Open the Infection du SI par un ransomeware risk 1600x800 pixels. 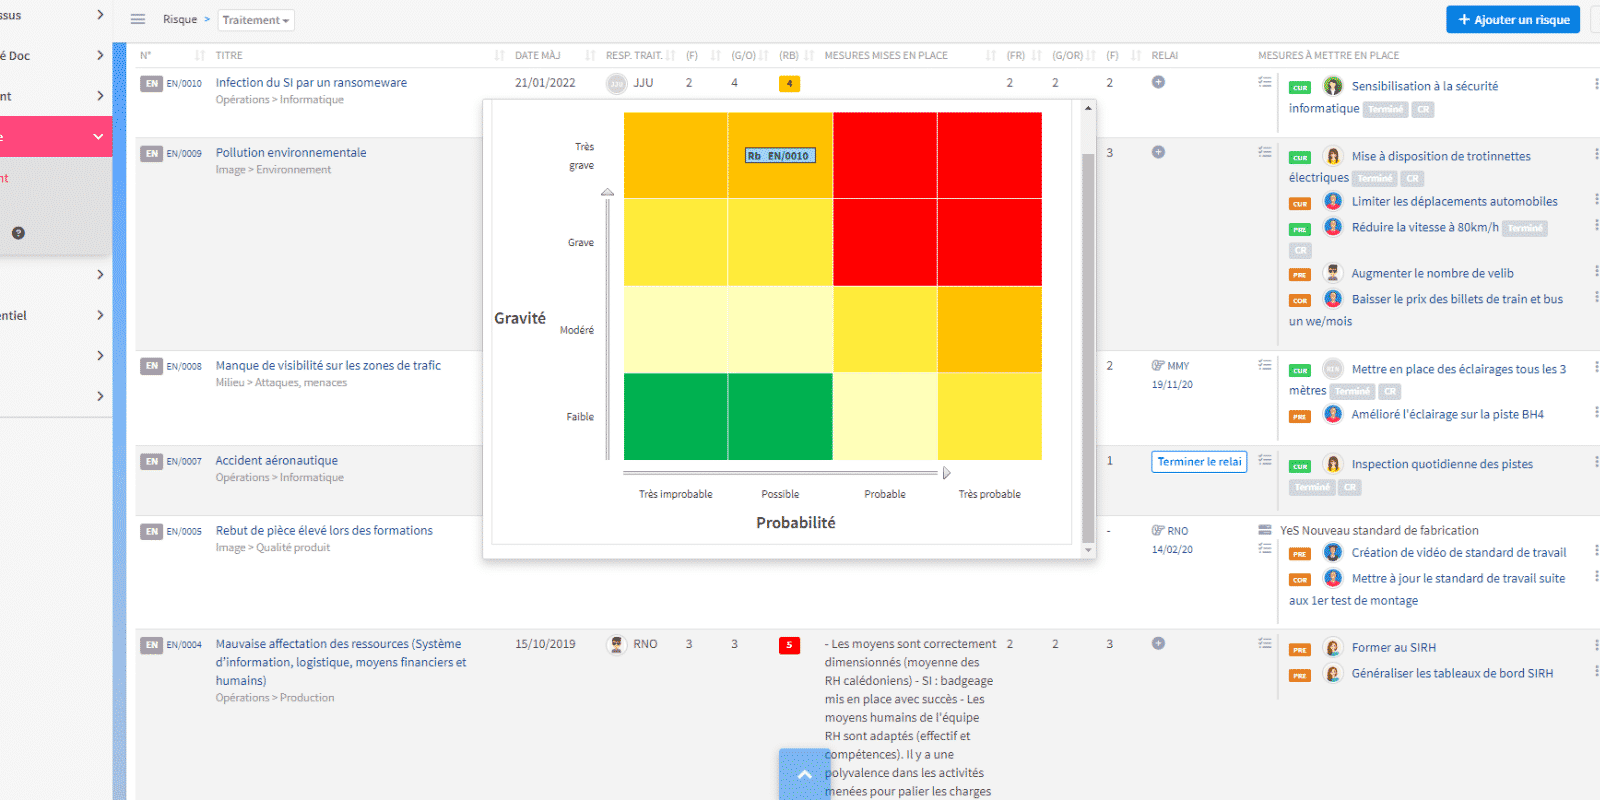click(311, 83)
